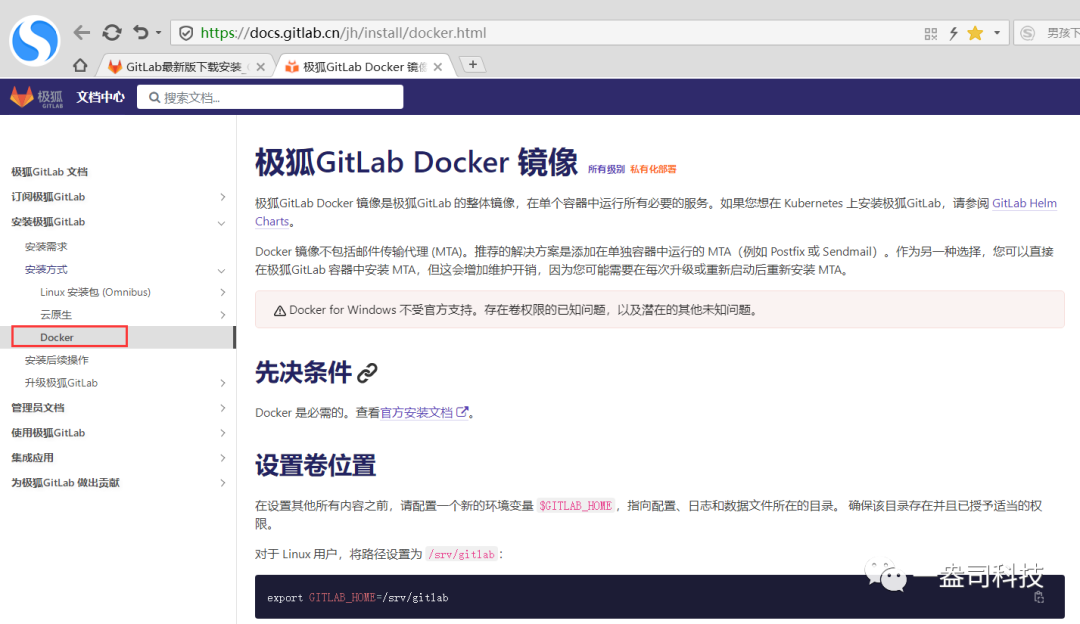The image size is (1080, 624).
Task: Open the QR code icon in address bar
Action: click(931, 33)
